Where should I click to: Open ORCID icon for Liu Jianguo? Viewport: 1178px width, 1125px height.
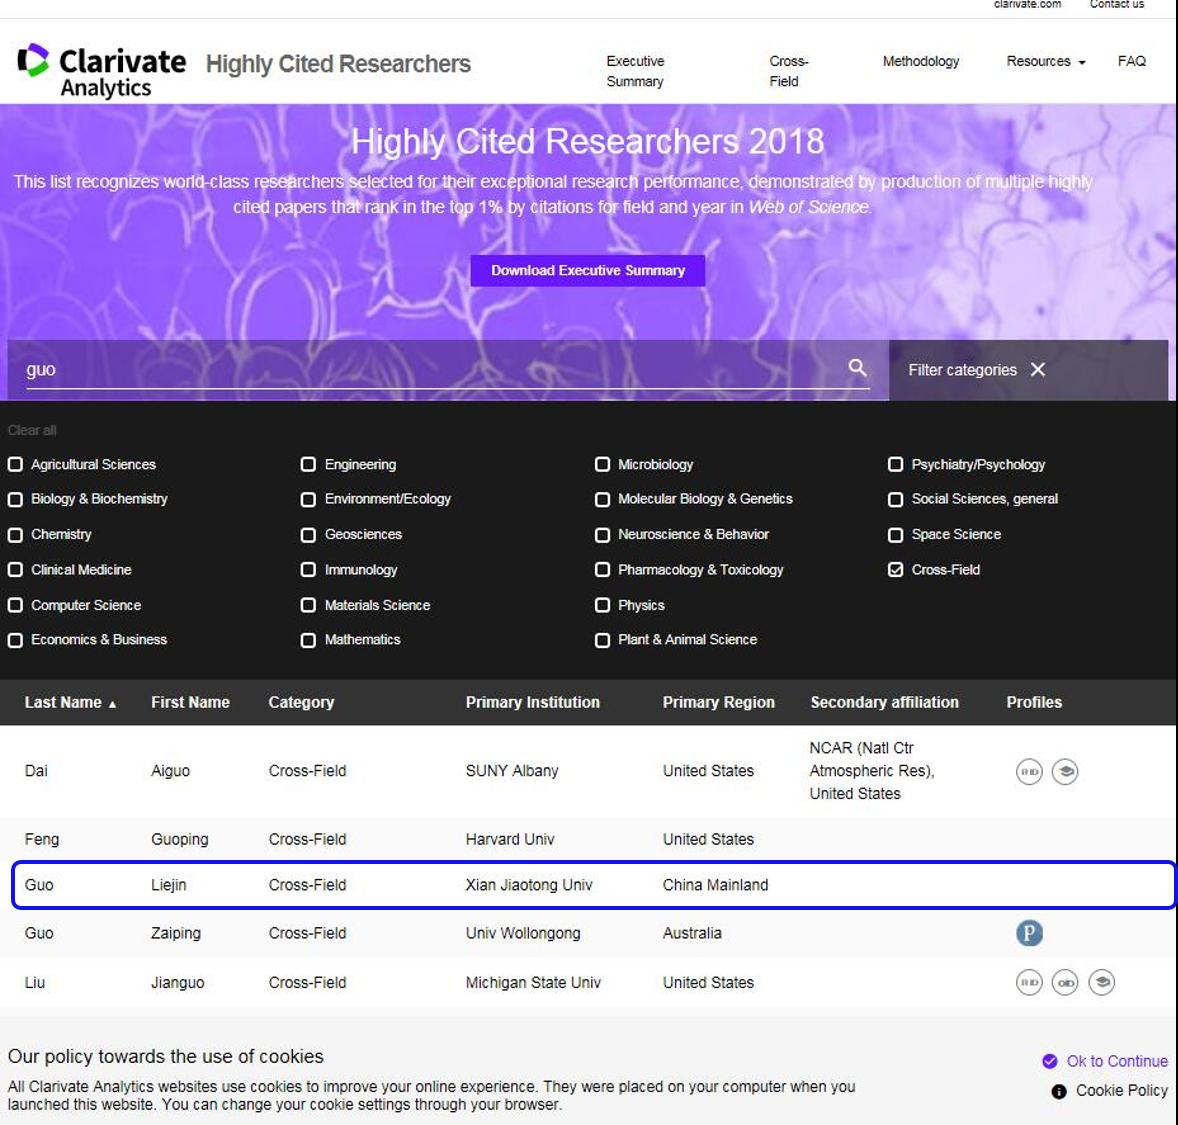(x=1065, y=982)
